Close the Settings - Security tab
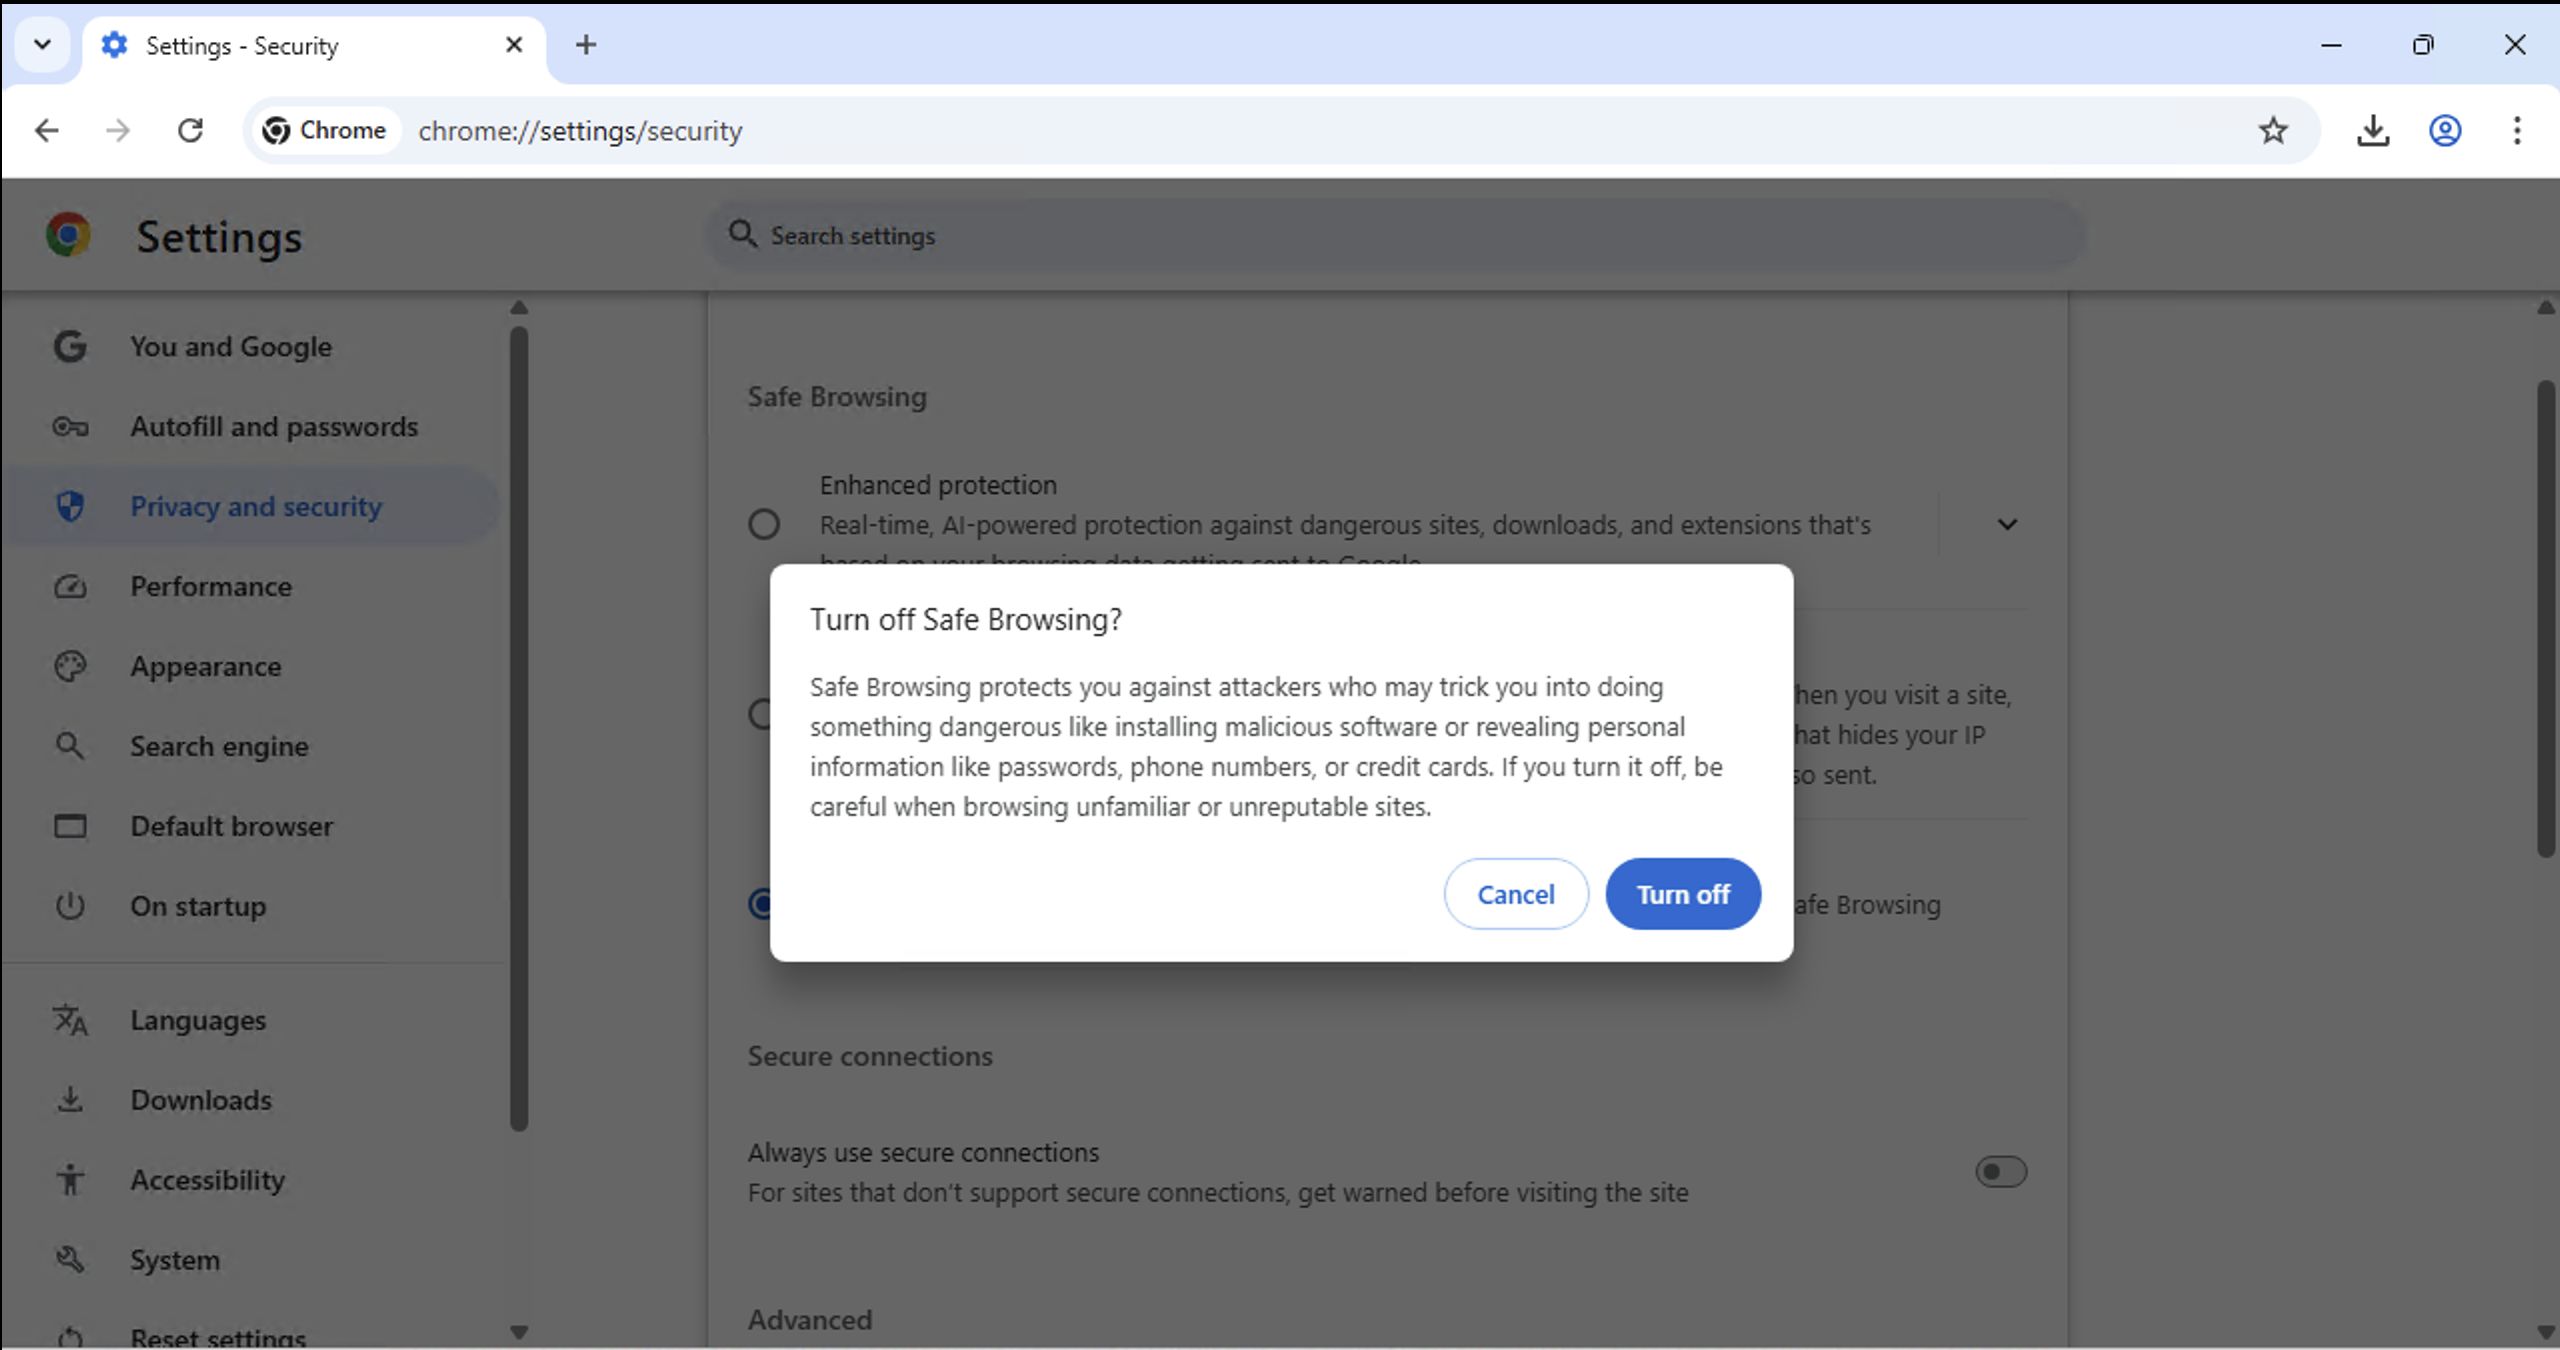 [514, 45]
